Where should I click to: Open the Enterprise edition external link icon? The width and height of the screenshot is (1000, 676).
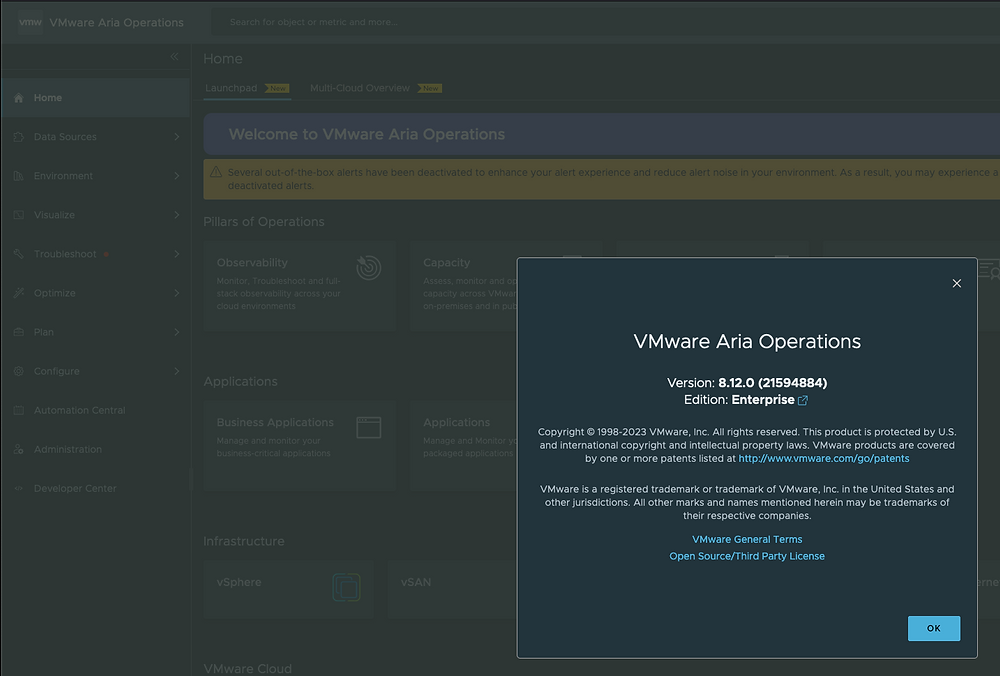tap(802, 400)
